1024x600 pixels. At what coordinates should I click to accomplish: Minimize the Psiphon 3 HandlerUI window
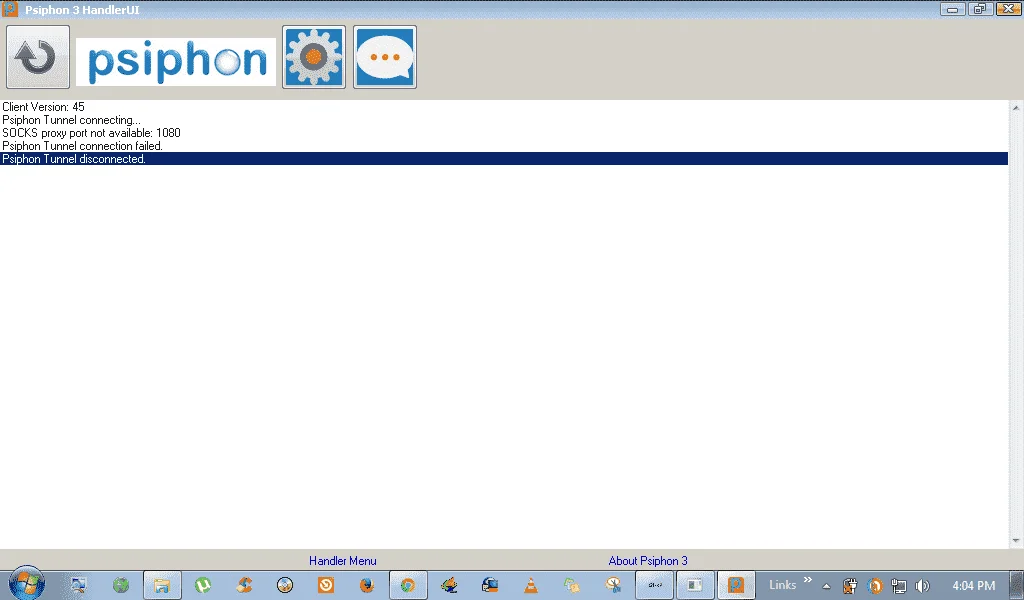coord(953,9)
